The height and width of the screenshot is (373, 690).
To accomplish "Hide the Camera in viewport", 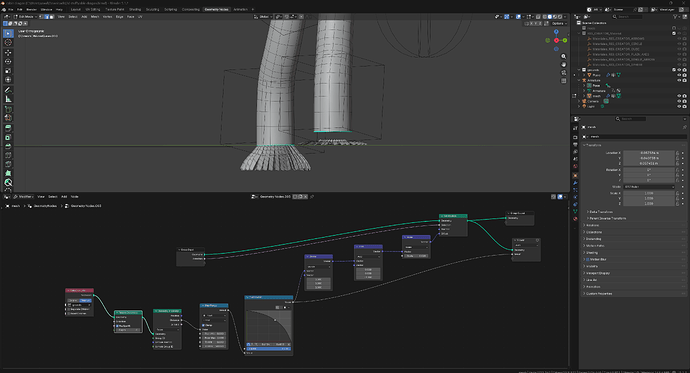I will click(x=679, y=101).
